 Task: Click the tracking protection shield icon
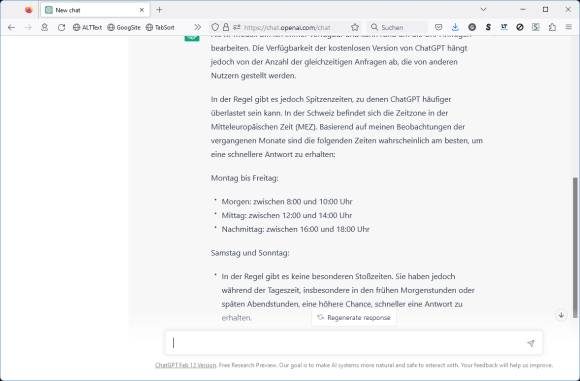[215, 27]
